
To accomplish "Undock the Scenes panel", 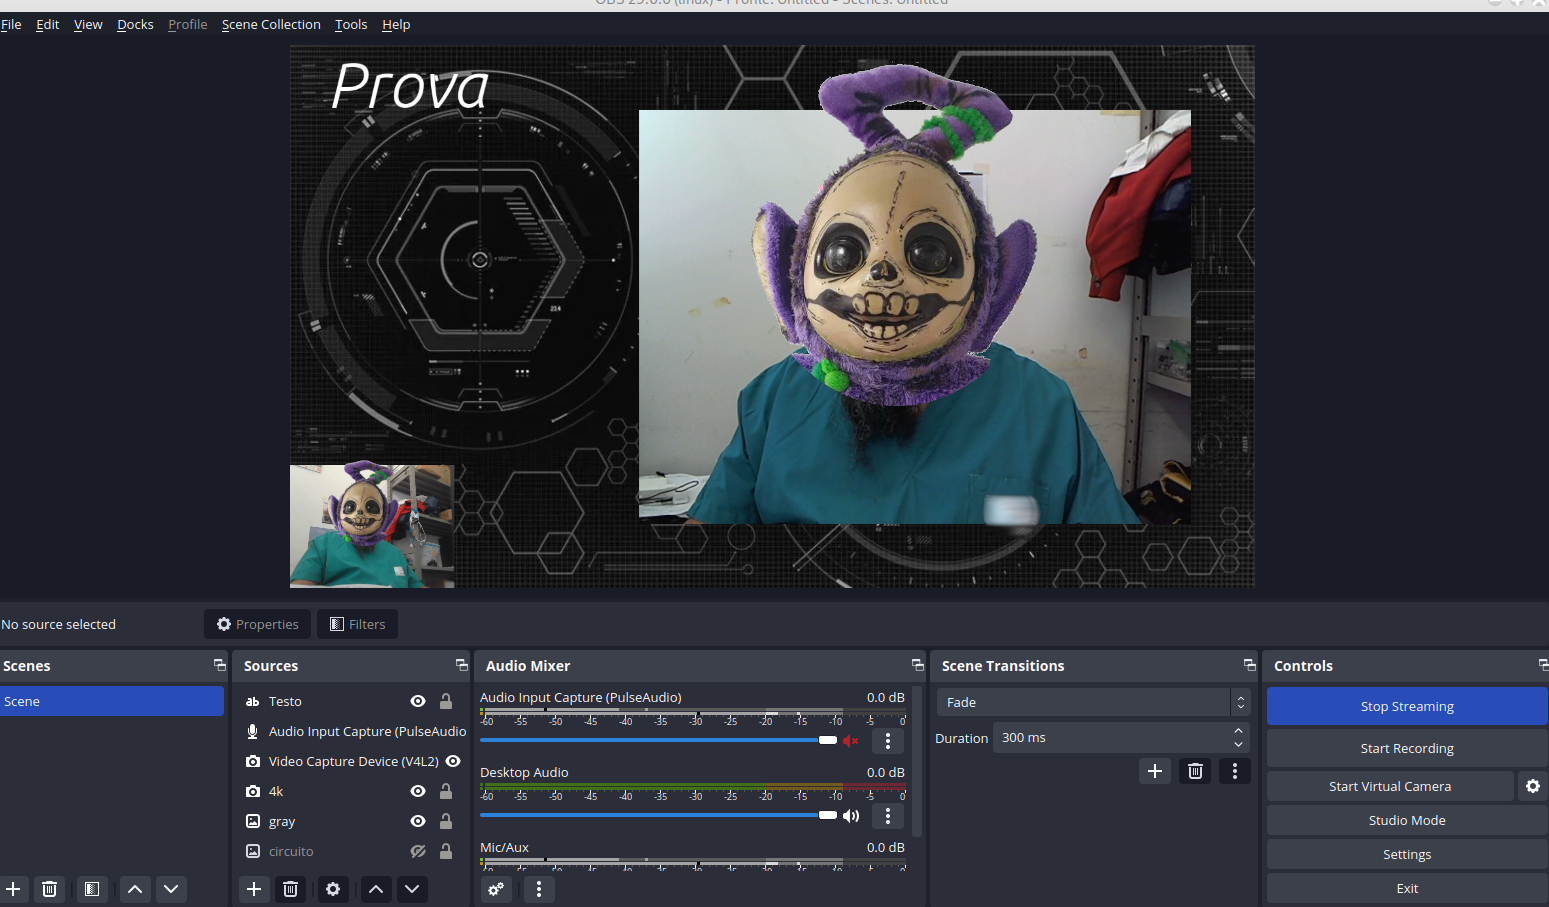I will (x=219, y=665).
